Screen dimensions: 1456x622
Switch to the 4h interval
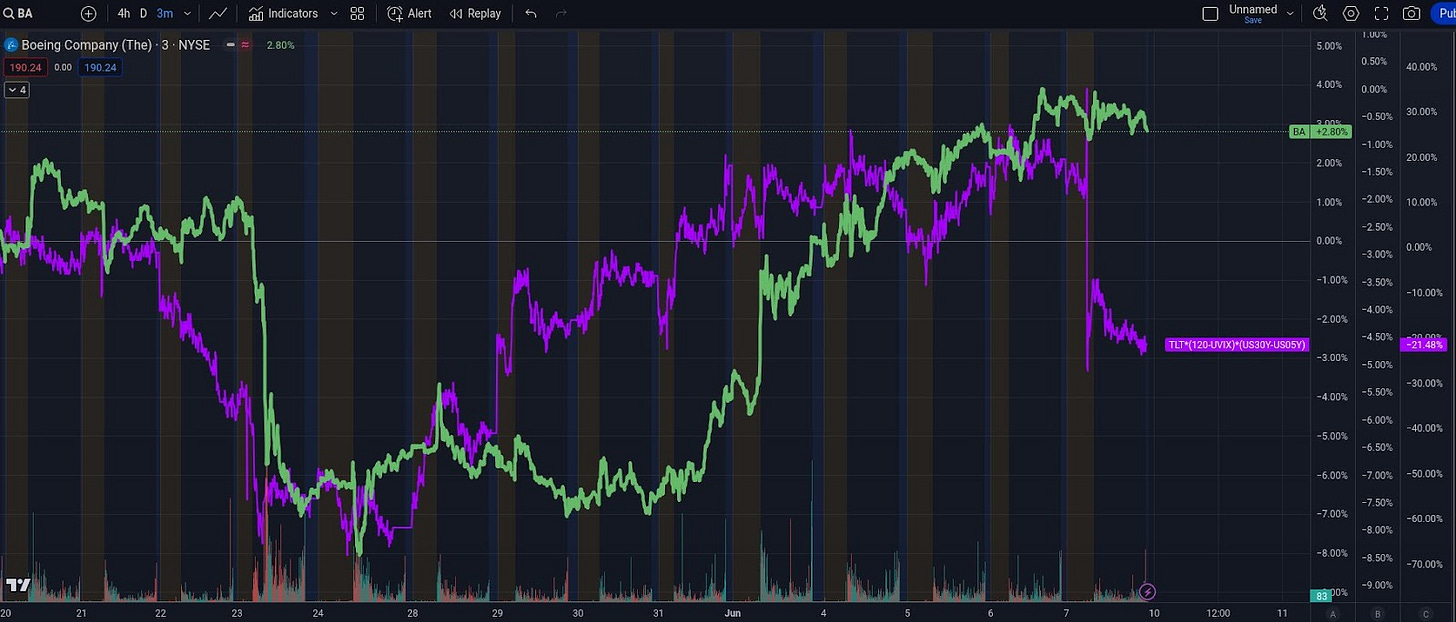coord(124,13)
